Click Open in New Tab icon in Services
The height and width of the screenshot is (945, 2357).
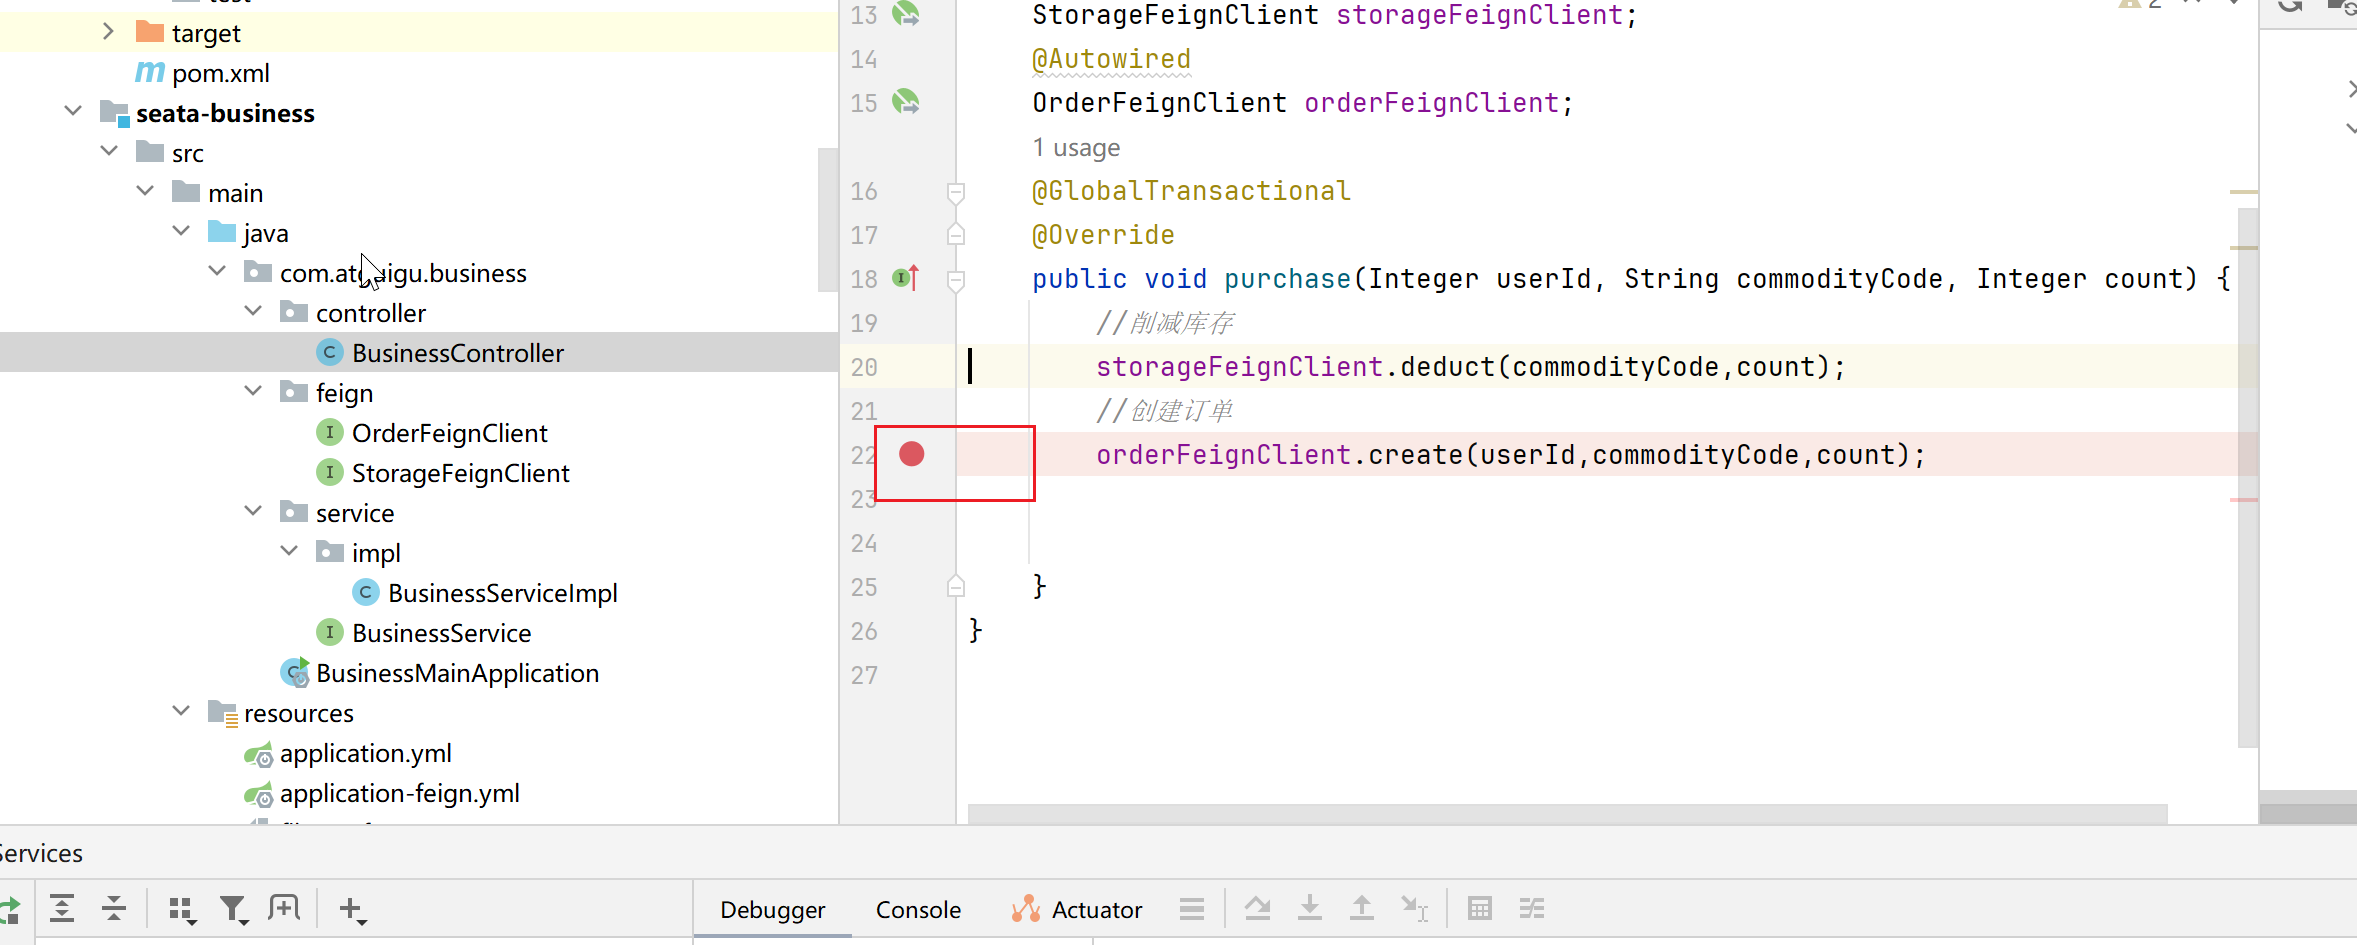tap(284, 908)
